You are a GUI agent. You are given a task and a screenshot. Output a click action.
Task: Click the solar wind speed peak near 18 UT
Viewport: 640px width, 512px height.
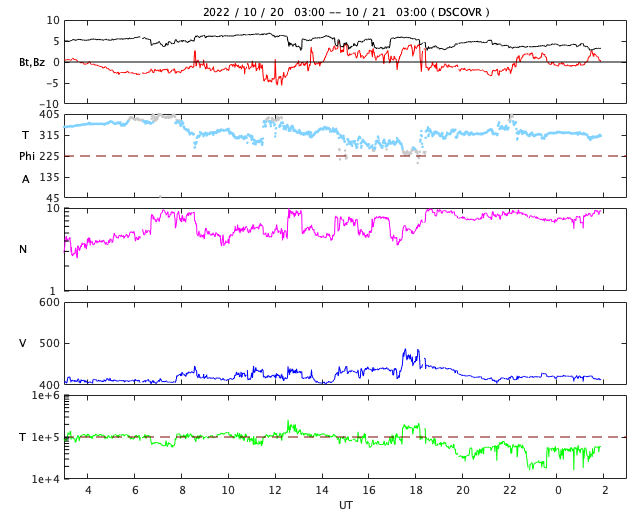click(x=405, y=350)
